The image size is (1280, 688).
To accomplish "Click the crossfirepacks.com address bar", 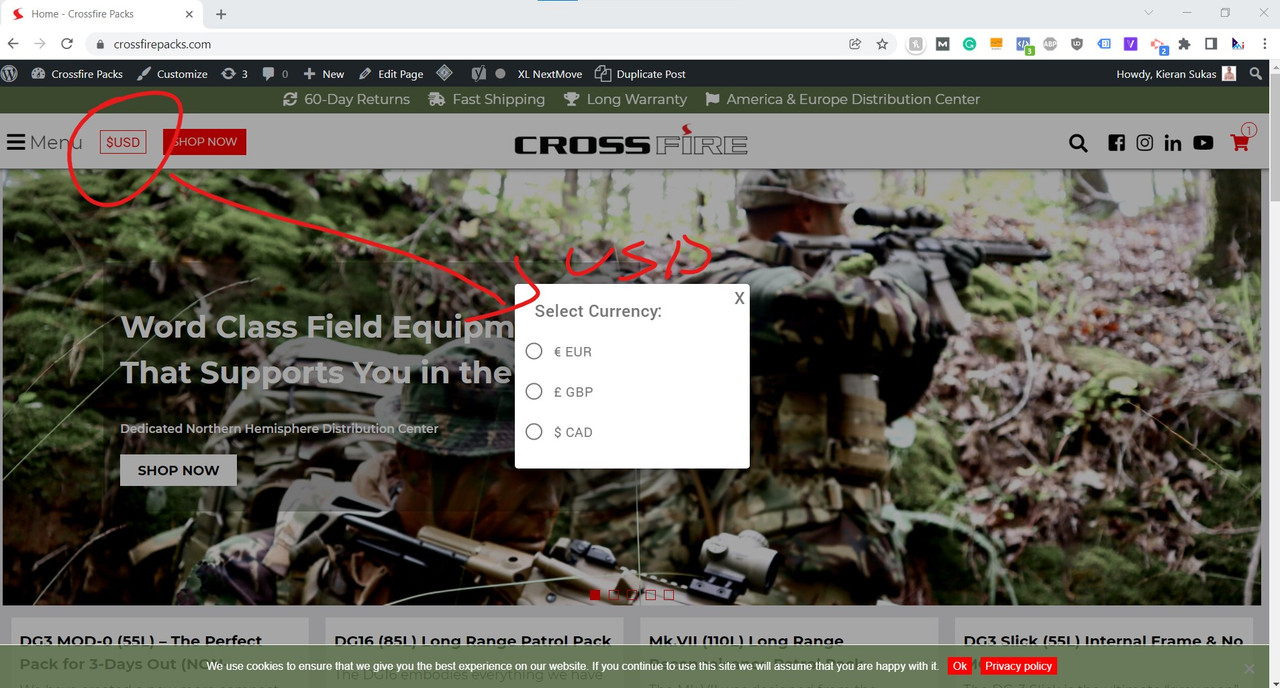I will [470, 44].
